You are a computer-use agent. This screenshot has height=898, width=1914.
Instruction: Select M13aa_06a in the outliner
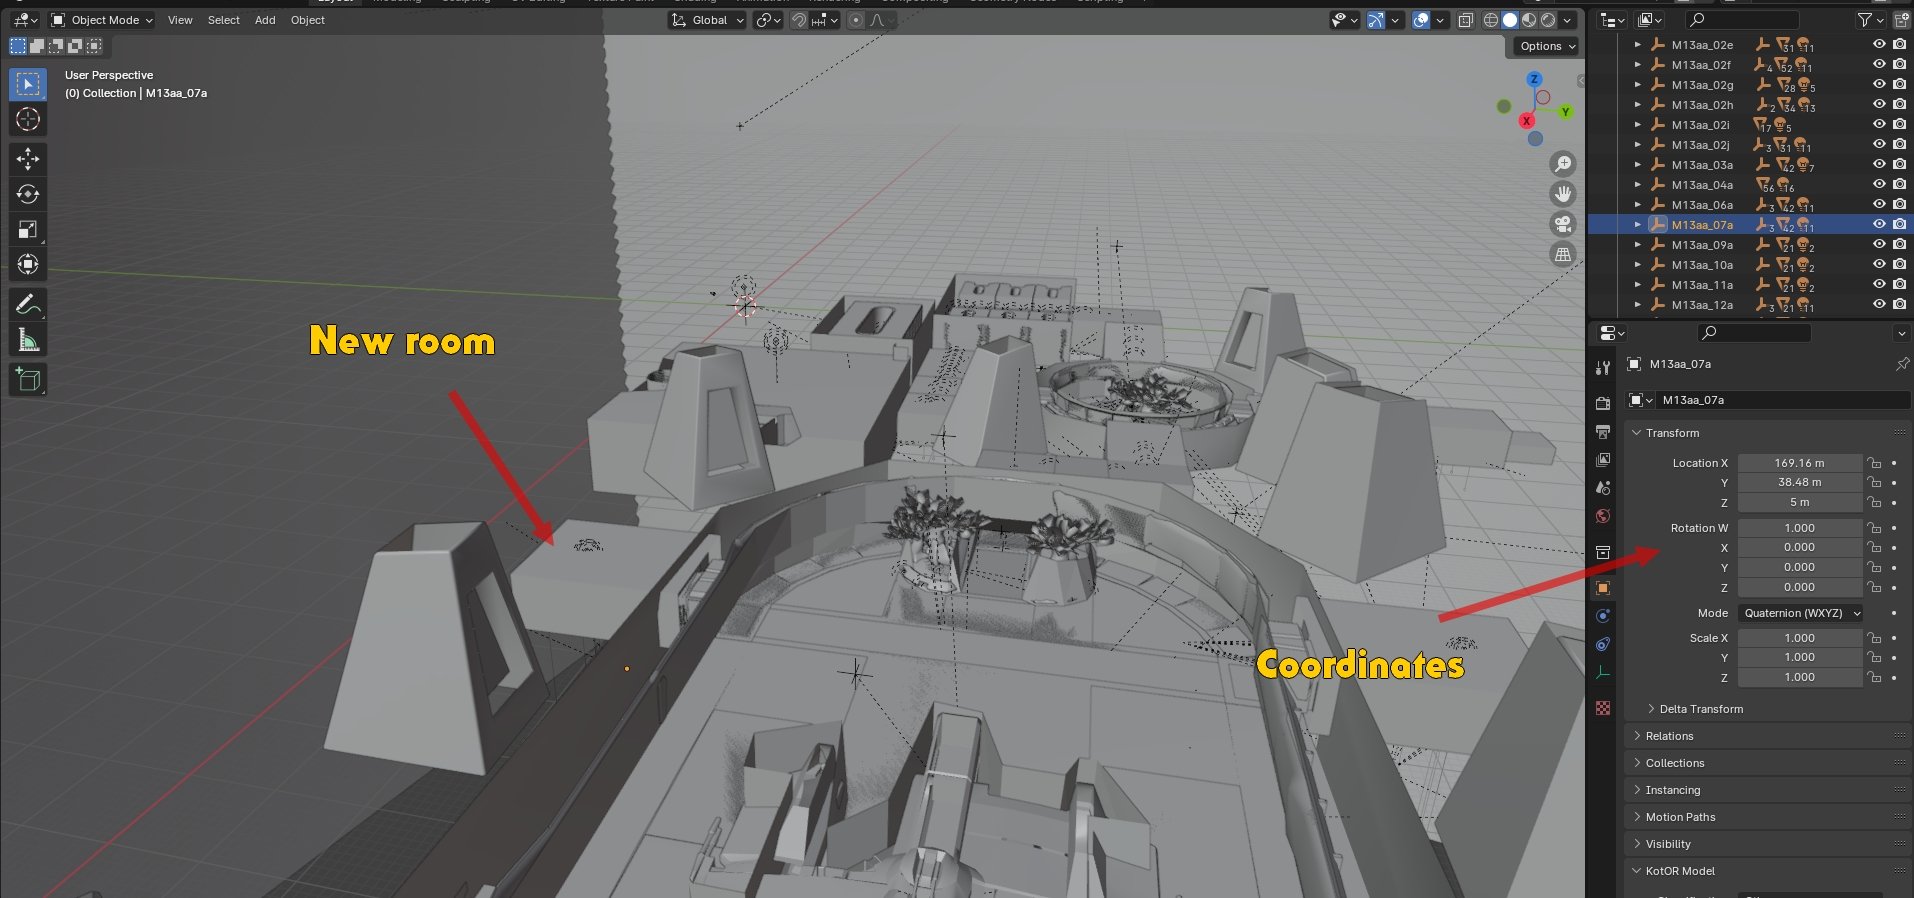tap(1702, 205)
